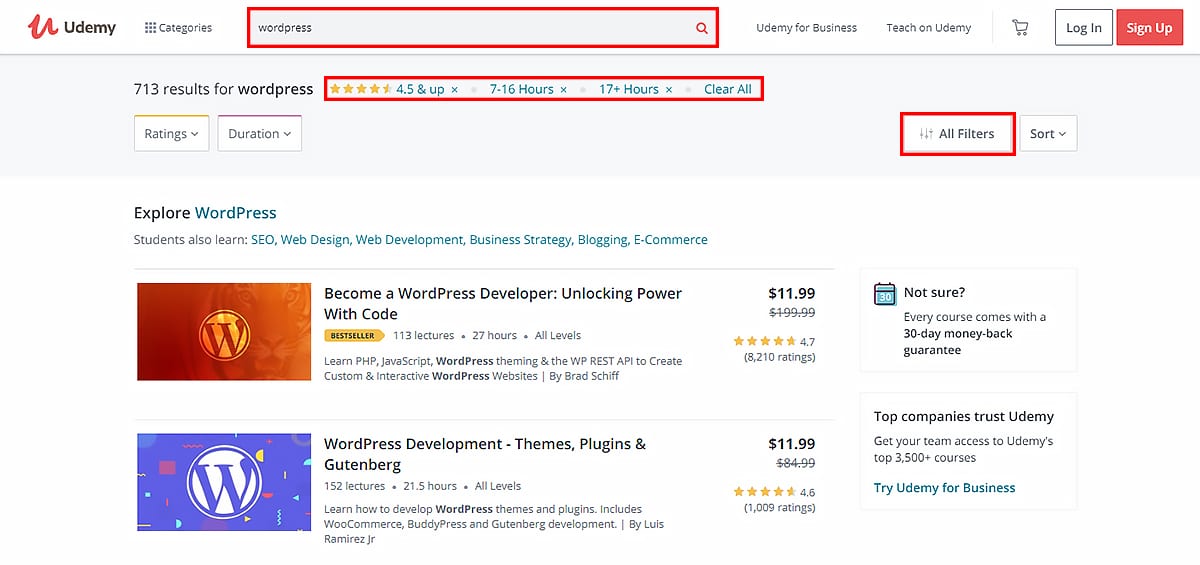Click the $84.99 struck-through price
The width and height of the screenshot is (1200, 565).
(796, 463)
